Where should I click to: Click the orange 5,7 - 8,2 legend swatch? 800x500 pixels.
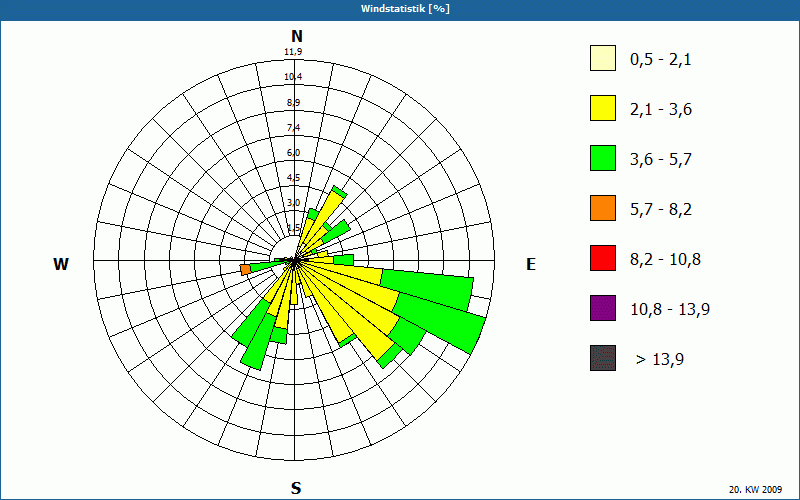(603, 208)
